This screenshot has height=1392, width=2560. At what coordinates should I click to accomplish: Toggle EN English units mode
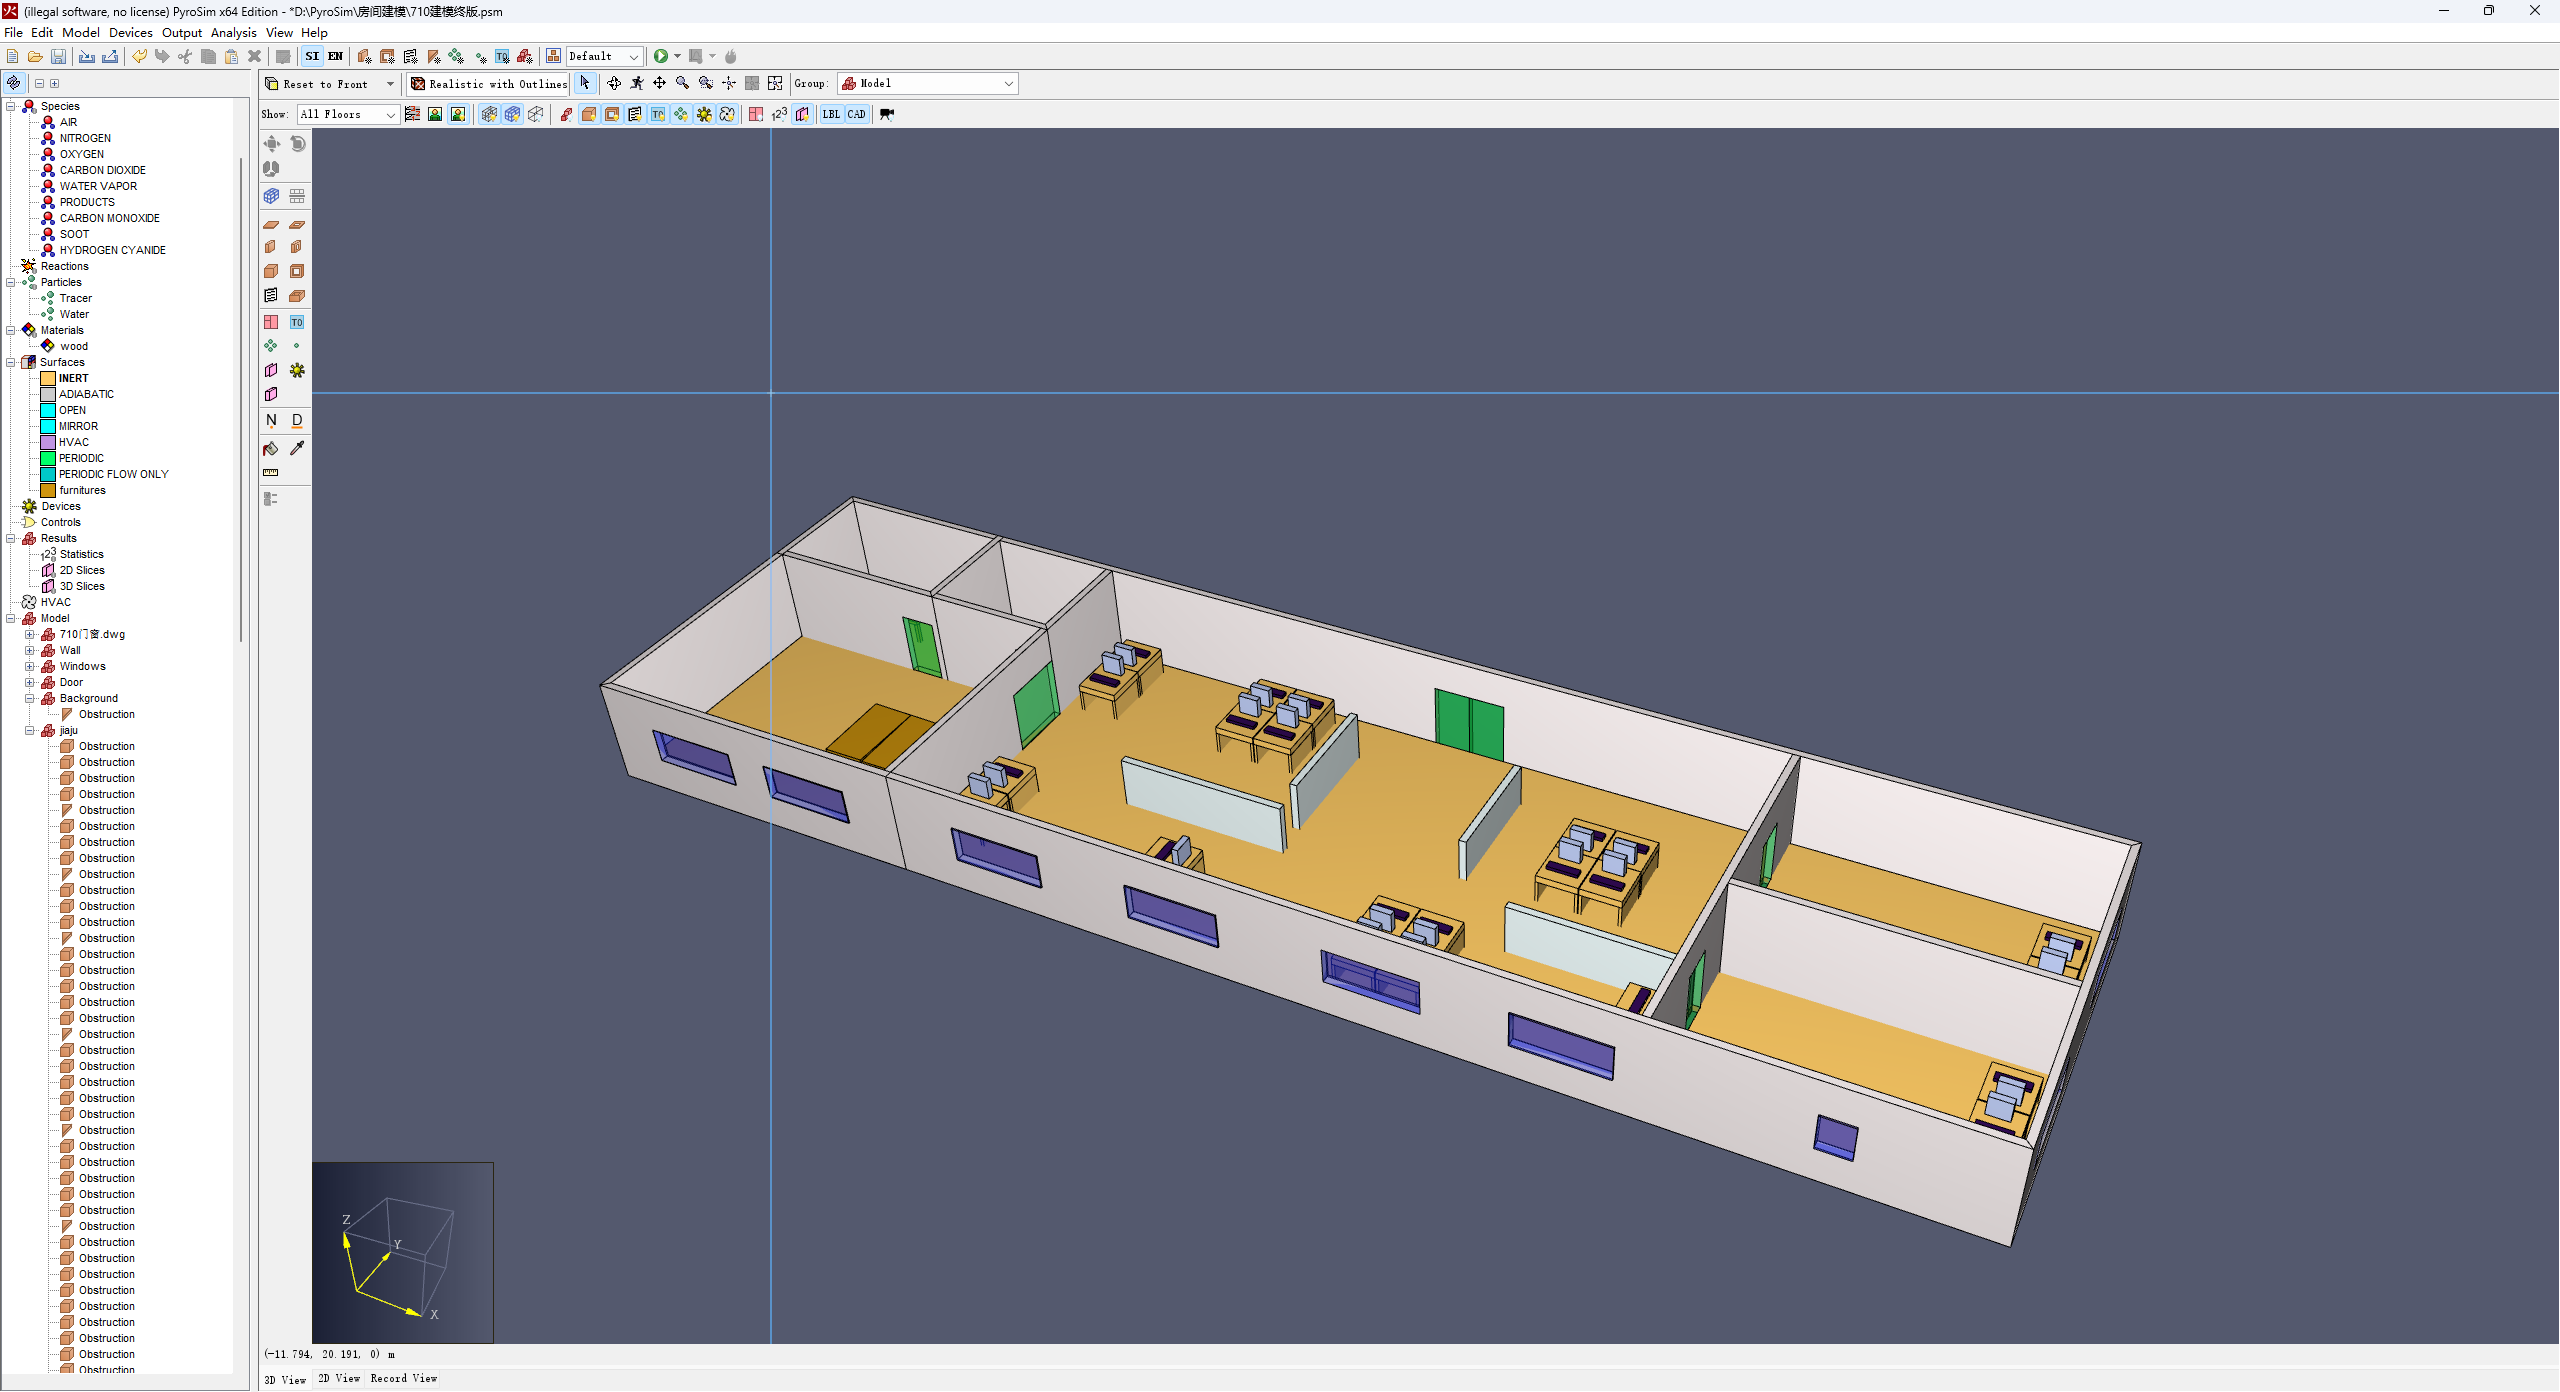click(336, 57)
